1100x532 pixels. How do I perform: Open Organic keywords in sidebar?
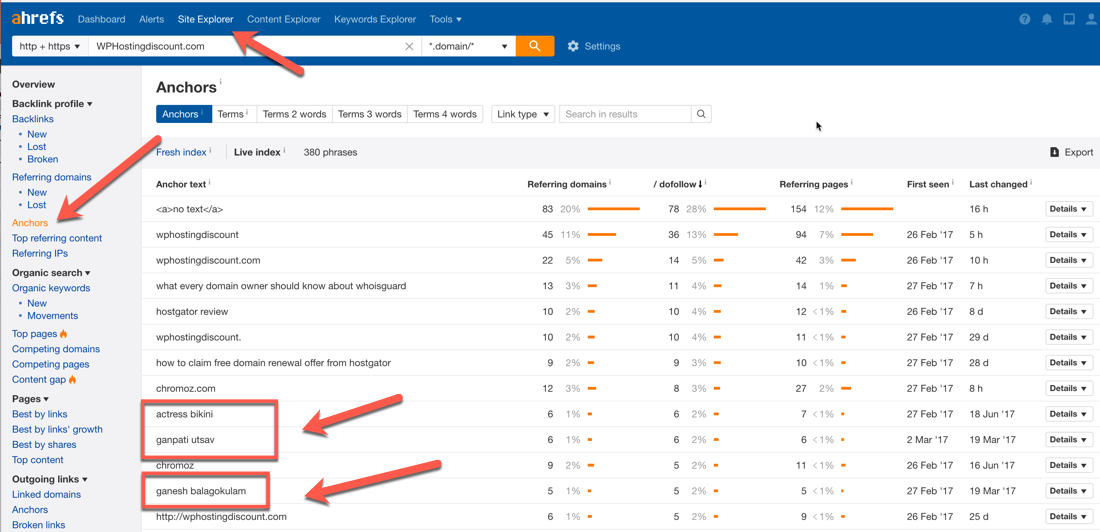click(x=51, y=288)
